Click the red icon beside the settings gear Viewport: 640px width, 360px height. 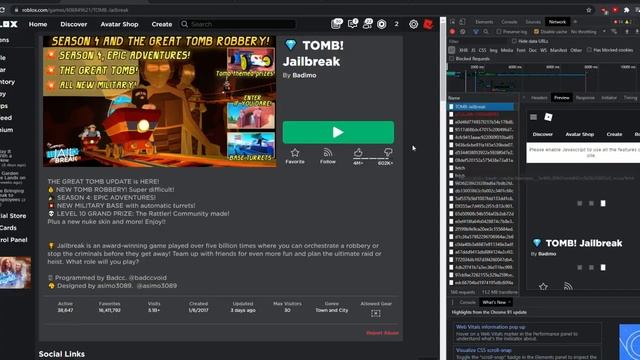[x=428, y=24]
